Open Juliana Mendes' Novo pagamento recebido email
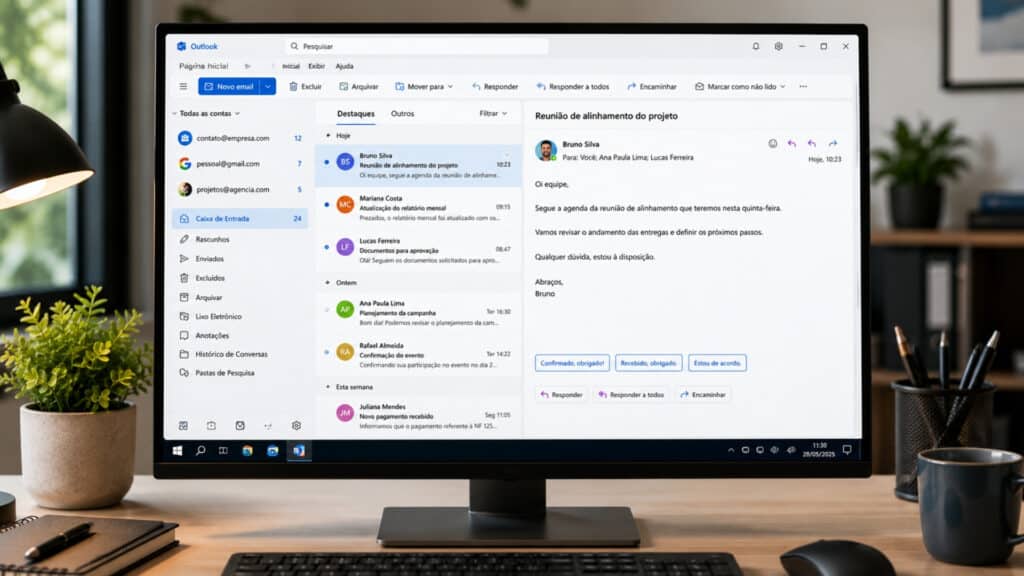Image resolution: width=1024 pixels, height=576 pixels. (x=419, y=416)
